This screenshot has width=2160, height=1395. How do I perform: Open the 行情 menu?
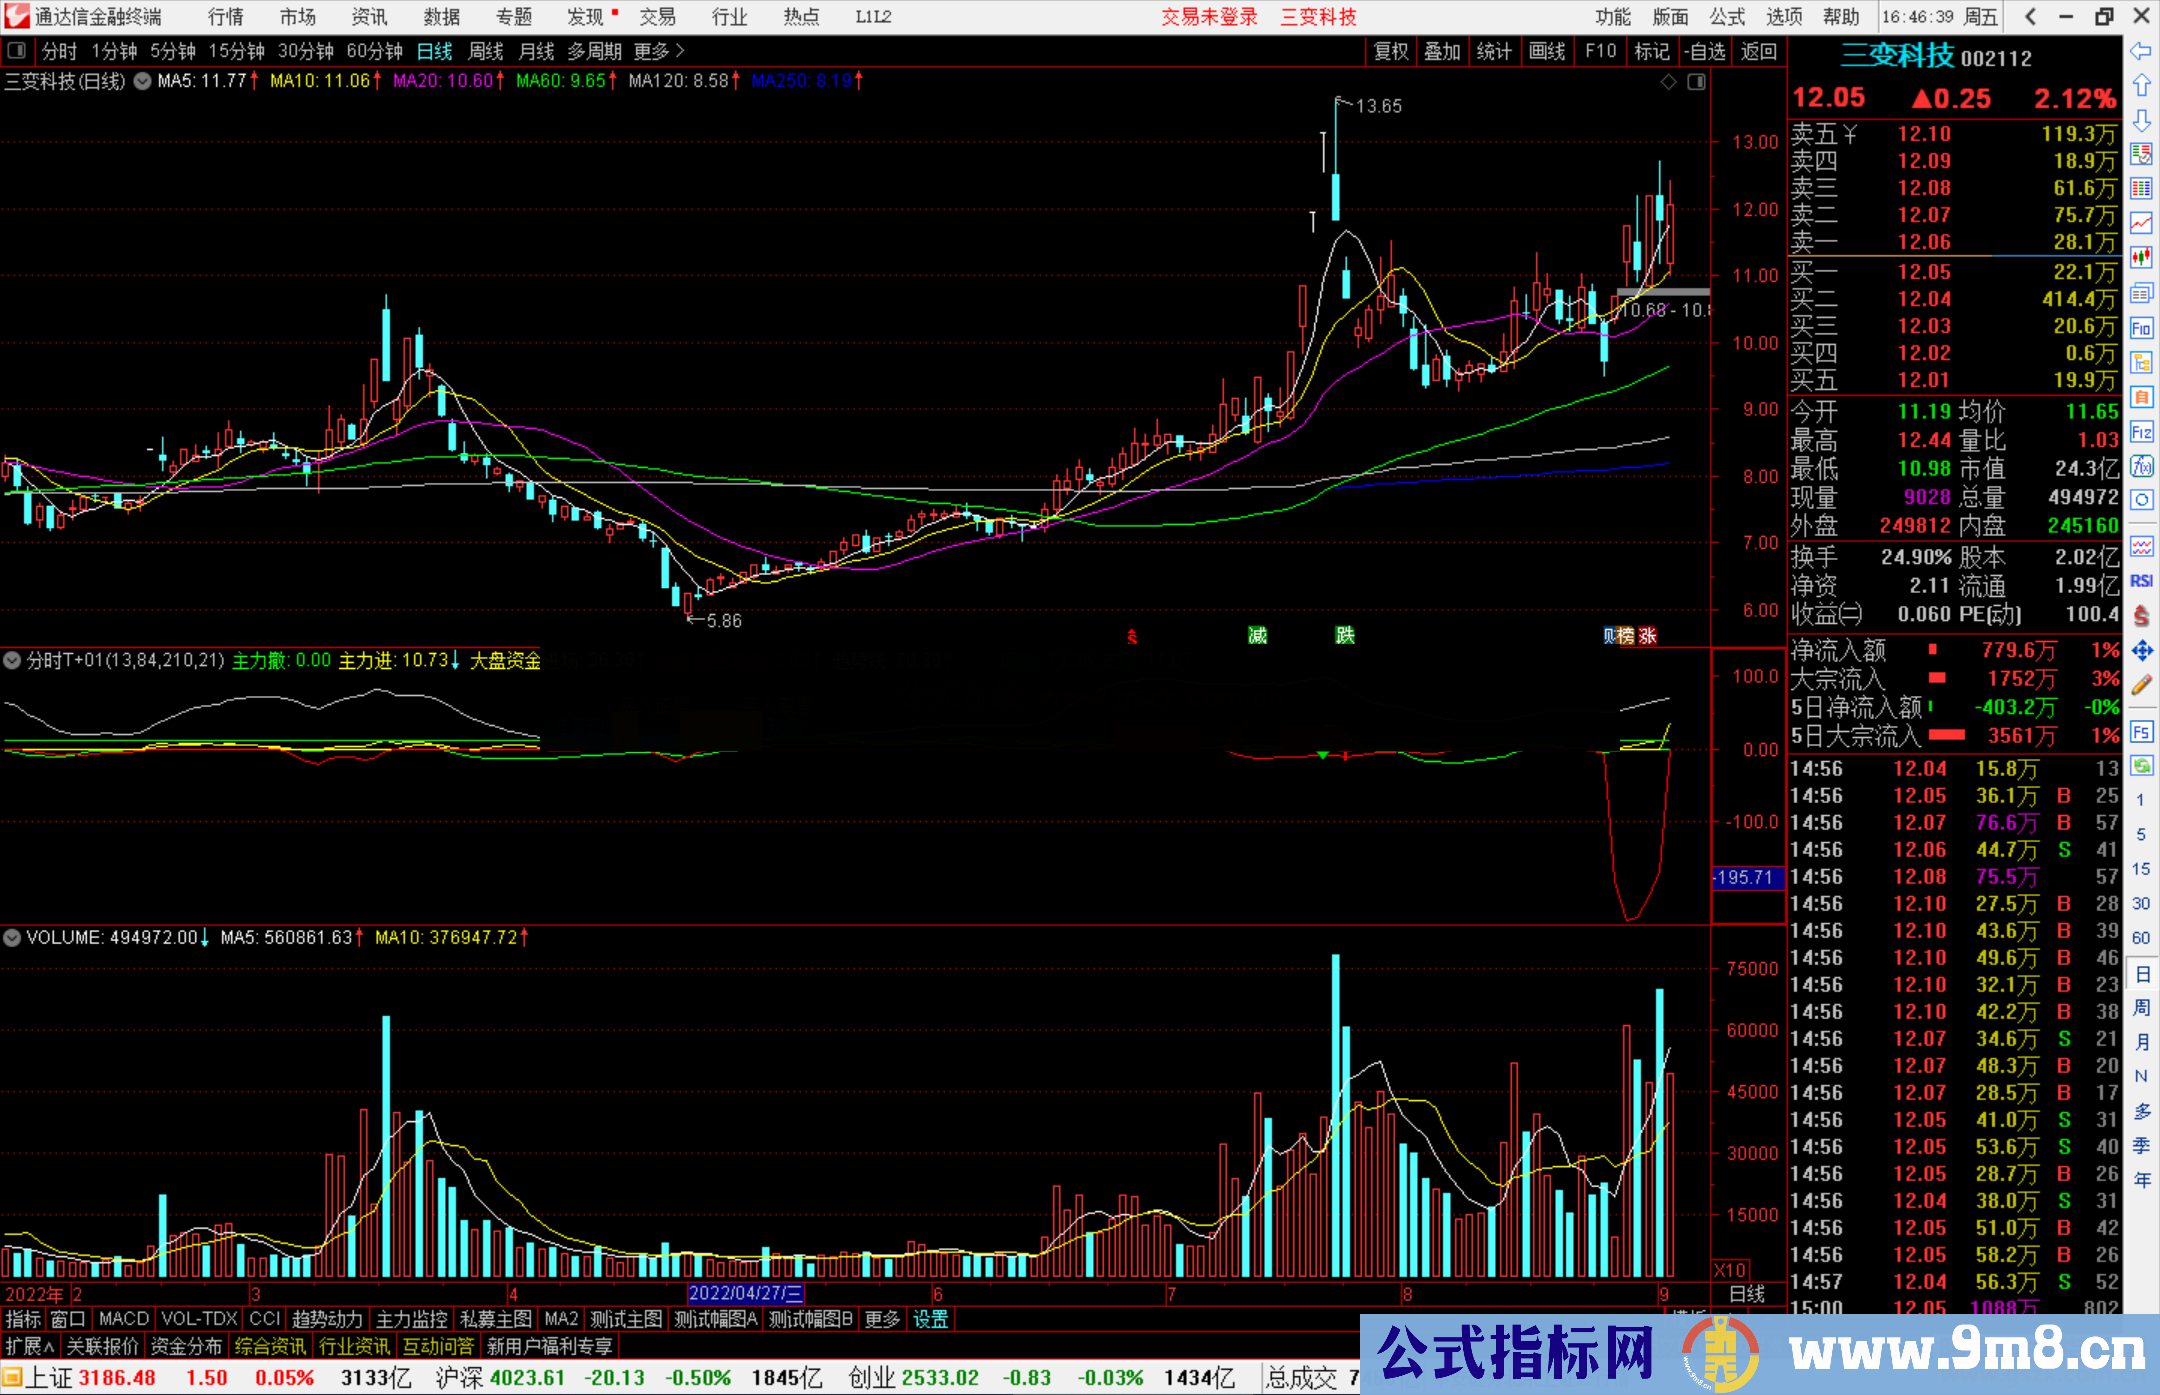pos(225,17)
